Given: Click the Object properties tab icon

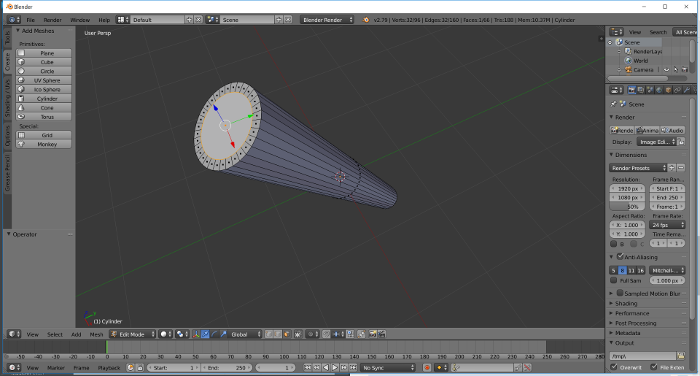Looking at the screenshot, I should [x=668, y=90].
